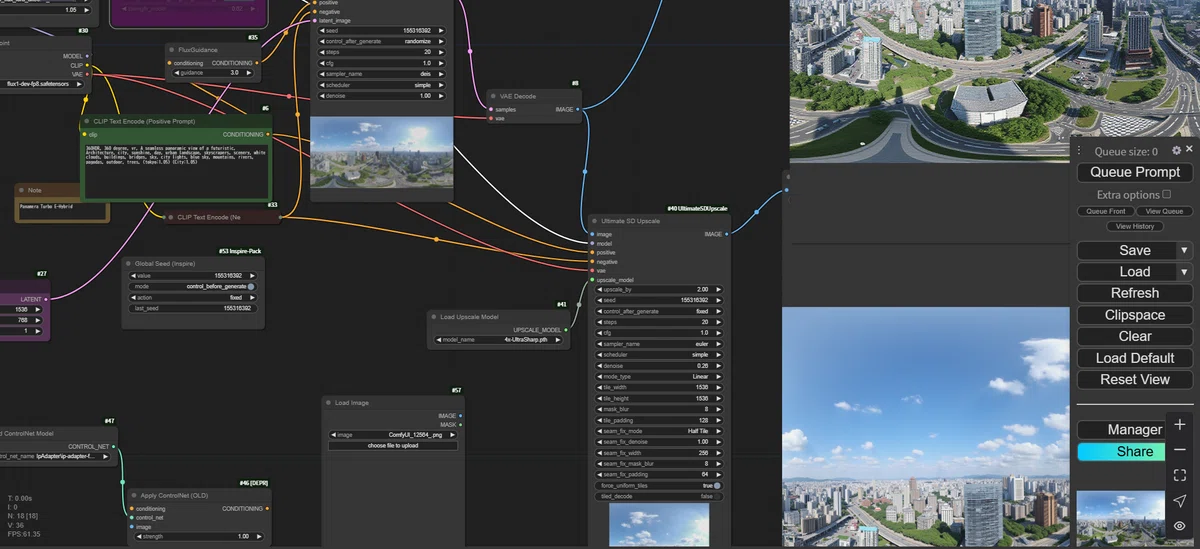Change seam_fix_mode Half Tile option
Viewport: 1200px width, 549px height.
tap(659, 431)
